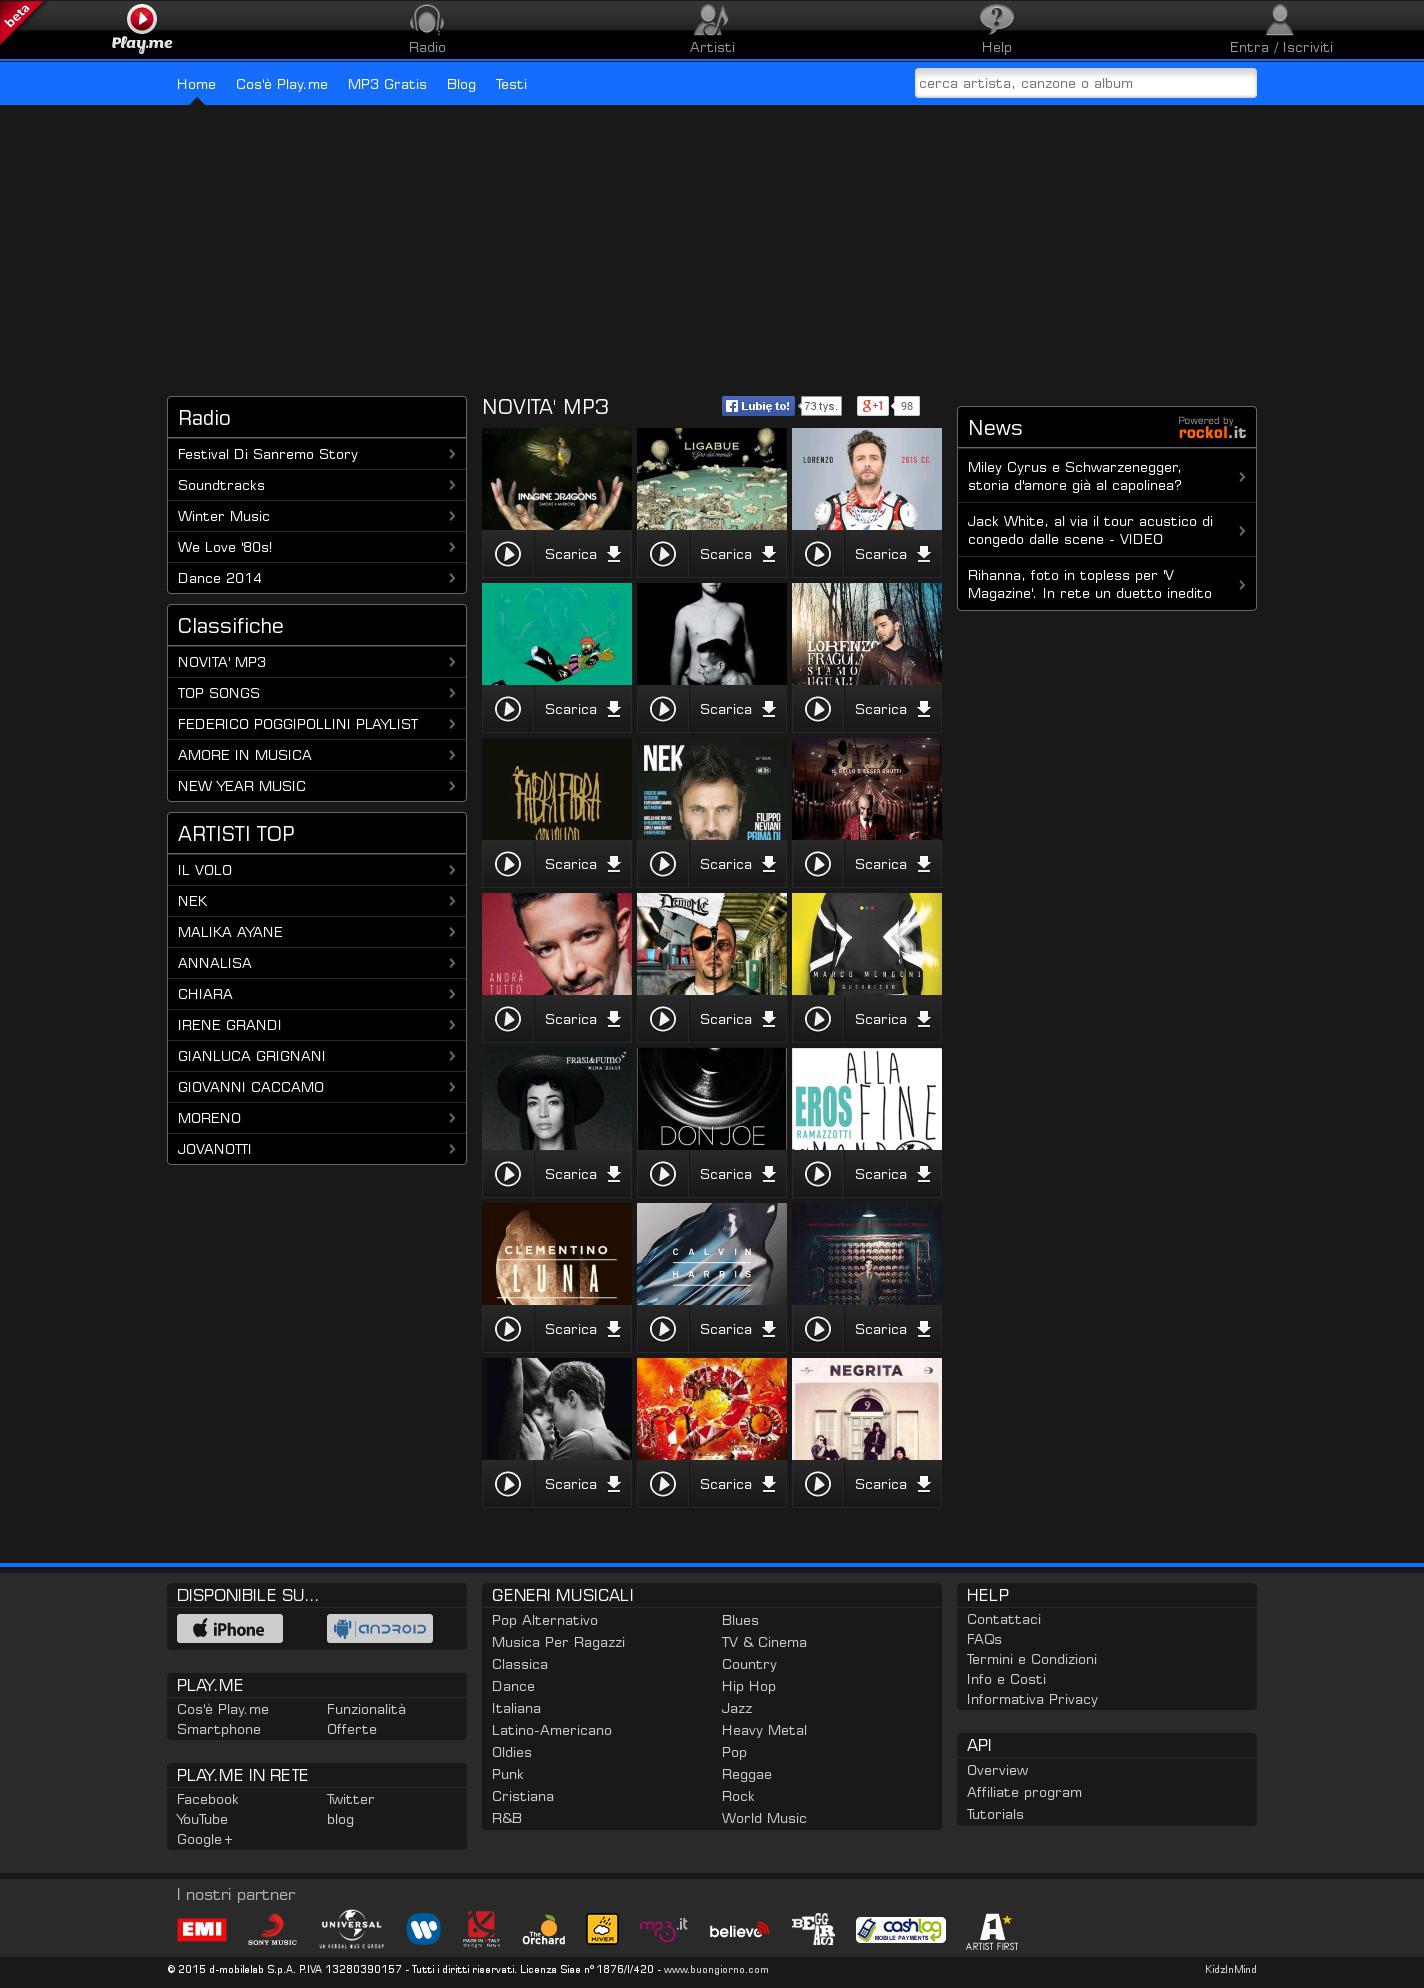Screen dimensions: 1424x1988
Task: Download via Scarica under the Lorenzo Fragola cover
Action: pyautogui.click(x=893, y=709)
